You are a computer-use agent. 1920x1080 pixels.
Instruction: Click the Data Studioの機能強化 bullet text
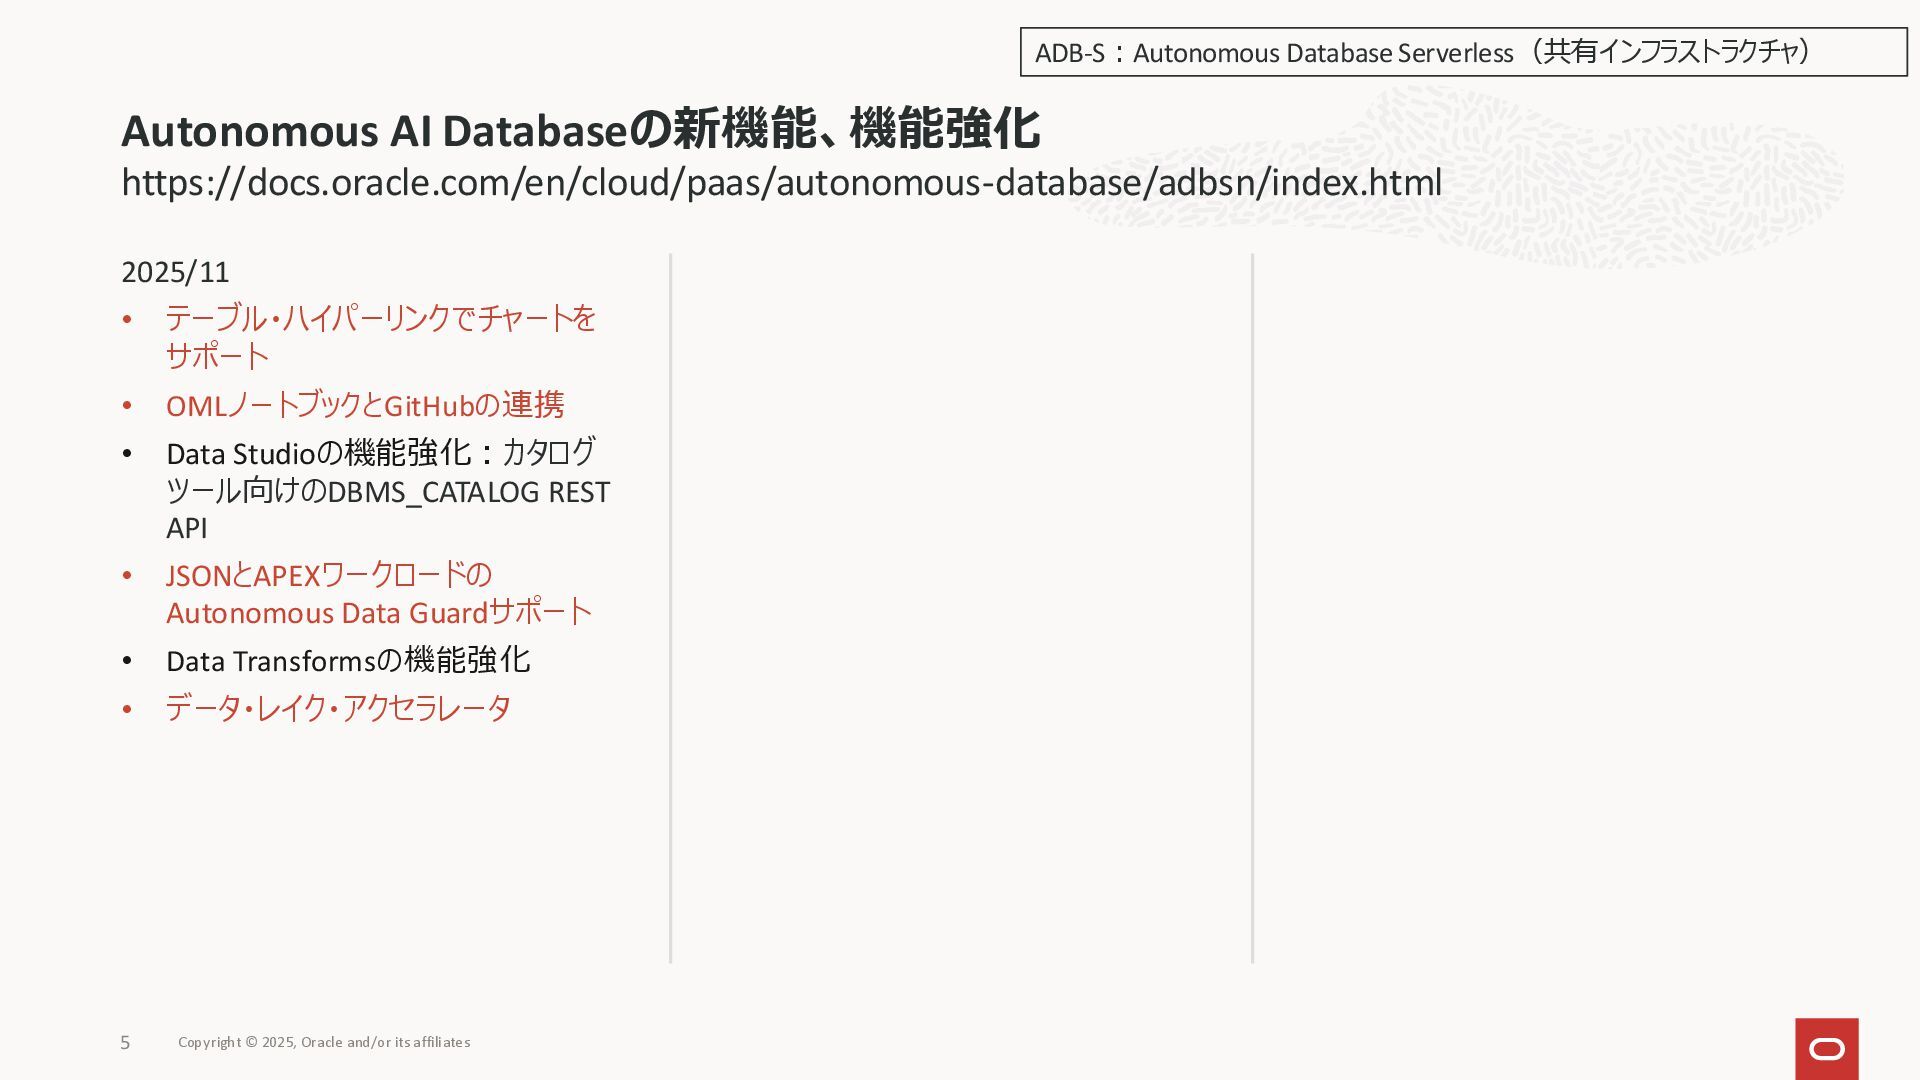click(x=380, y=453)
